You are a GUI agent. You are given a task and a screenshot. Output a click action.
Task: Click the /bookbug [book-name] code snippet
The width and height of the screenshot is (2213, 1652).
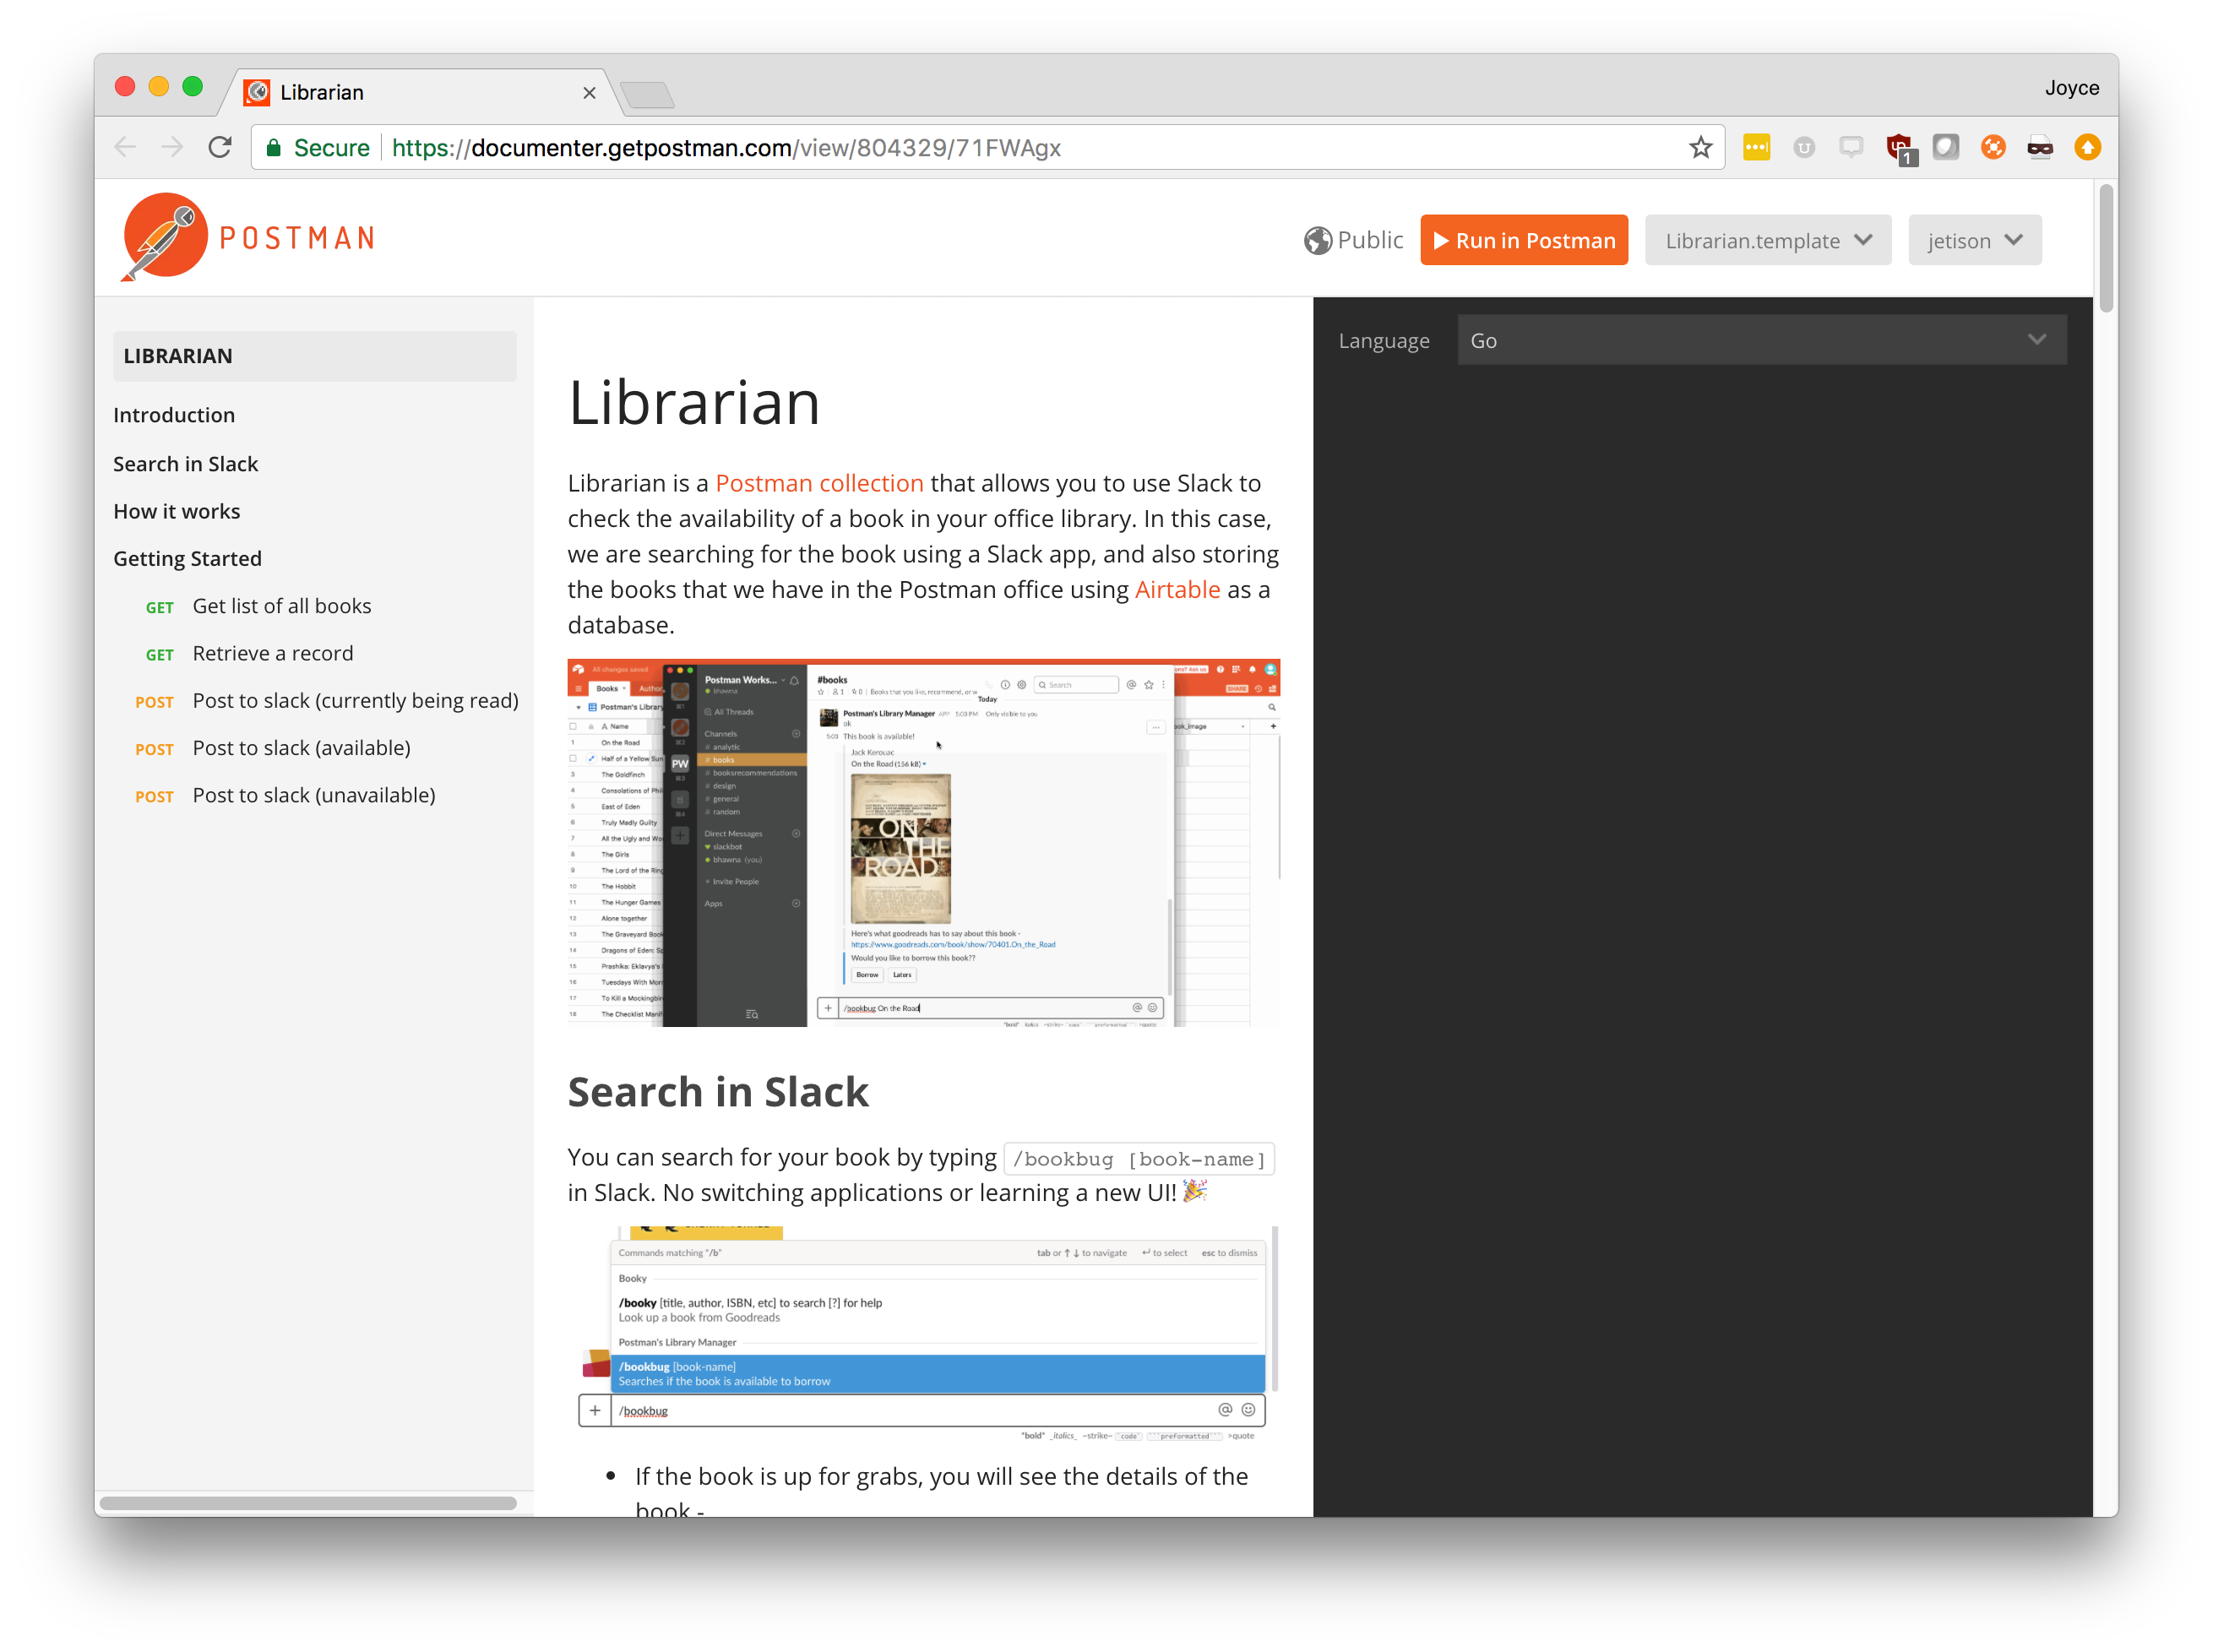[1139, 1159]
